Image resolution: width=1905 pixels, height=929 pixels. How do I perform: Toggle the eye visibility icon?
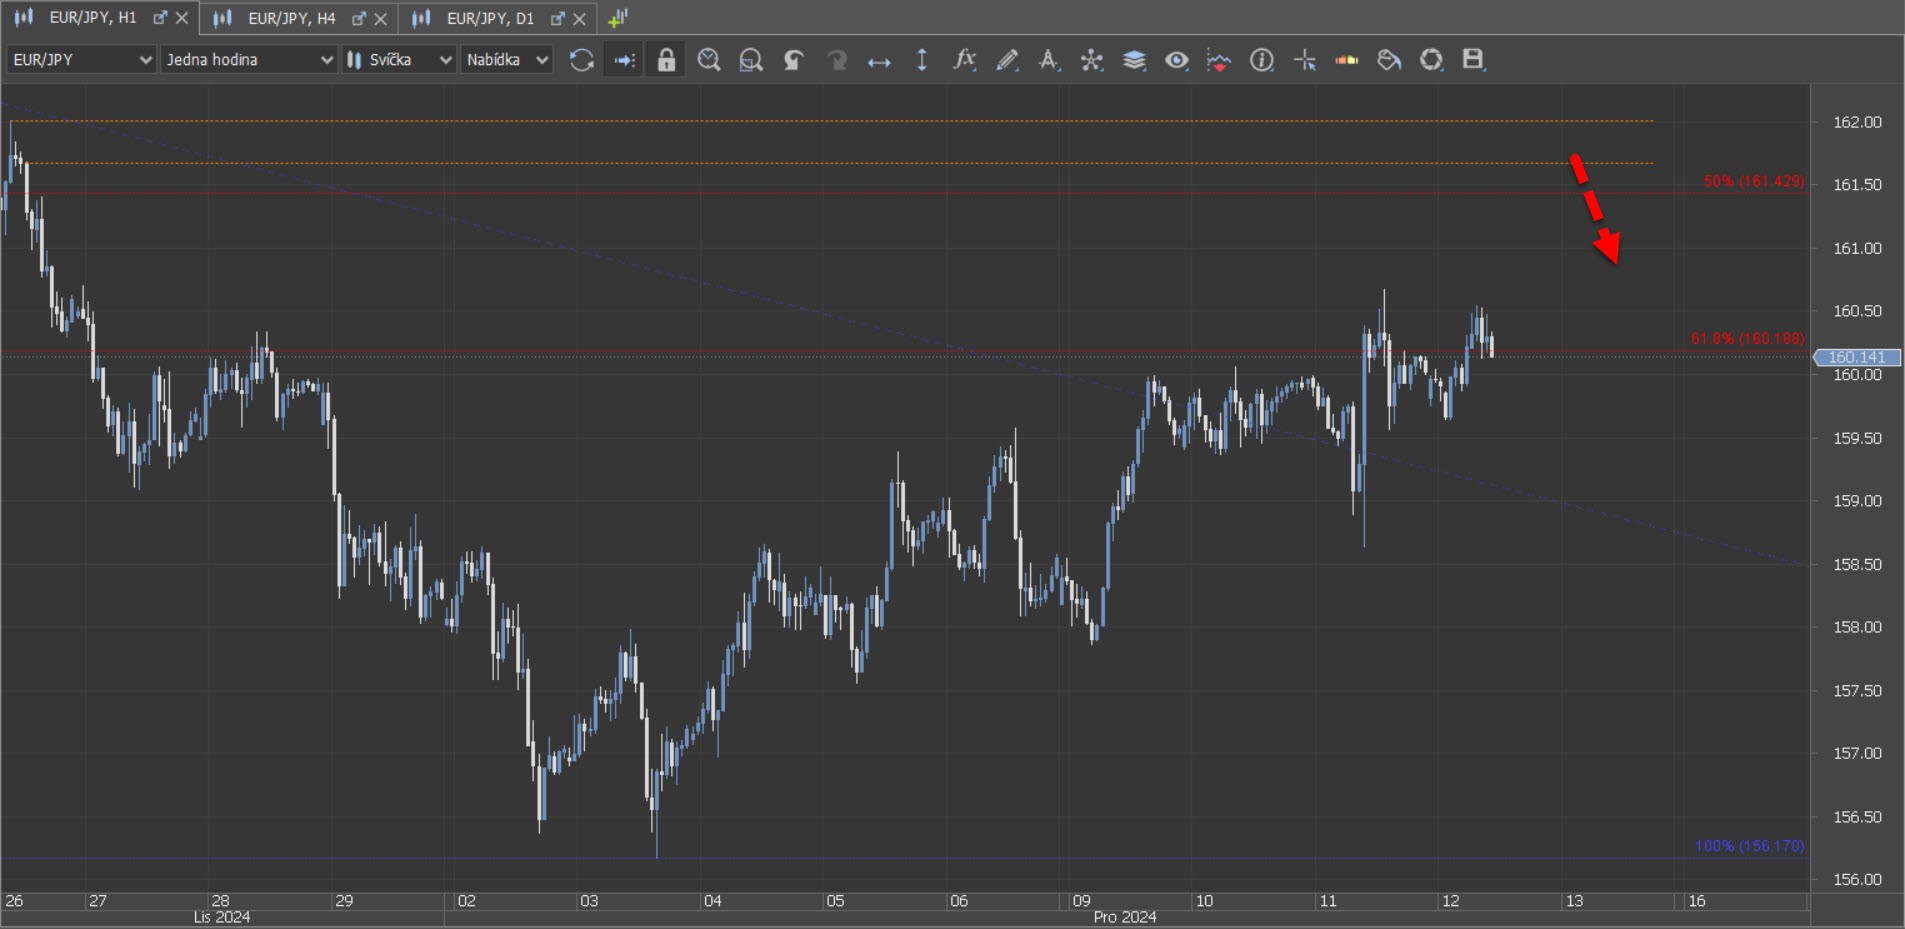(1176, 60)
